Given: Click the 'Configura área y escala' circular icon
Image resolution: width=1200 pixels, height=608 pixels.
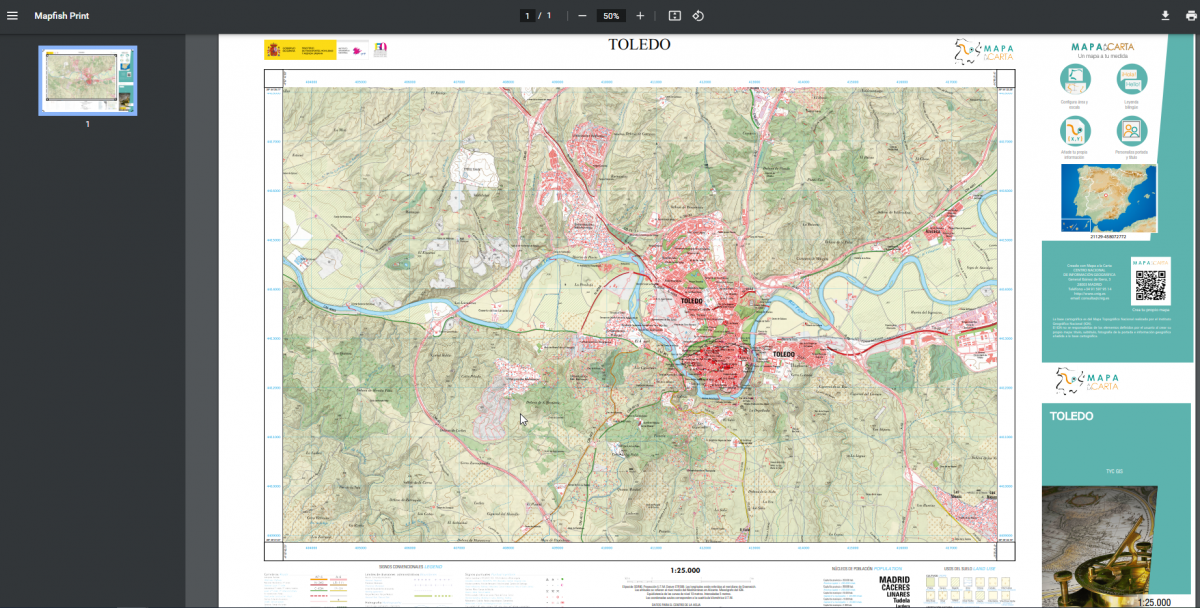Looking at the screenshot, I should pos(1074,79).
